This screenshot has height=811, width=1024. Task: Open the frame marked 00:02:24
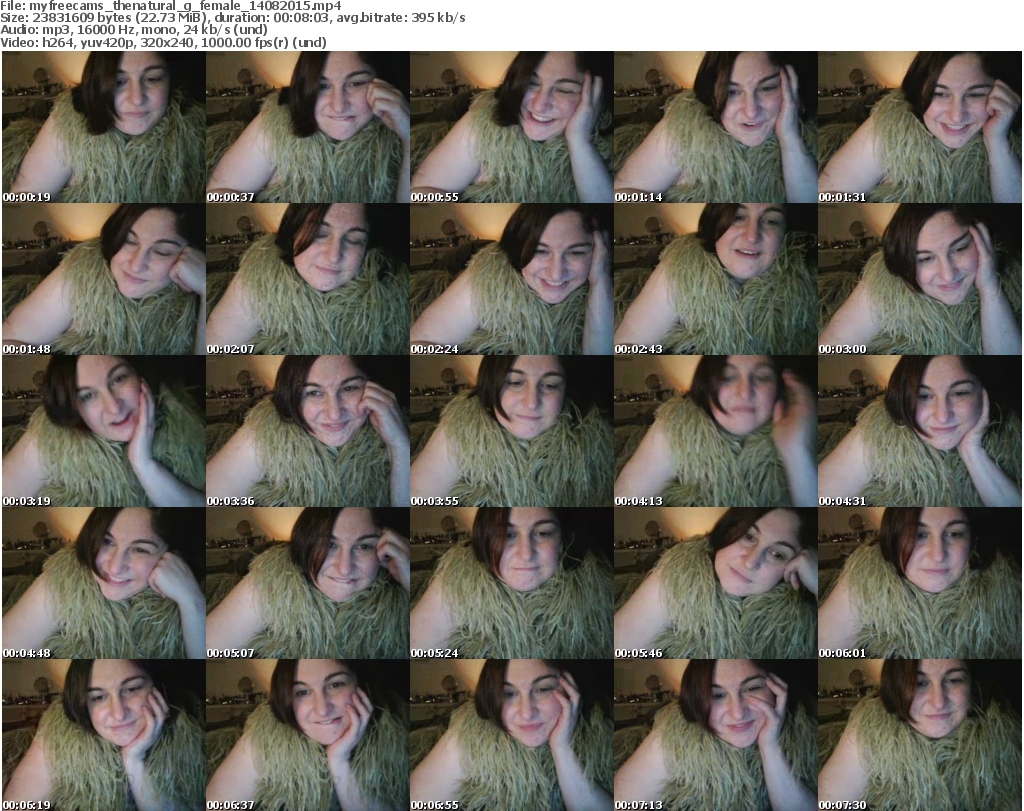pos(512,279)
